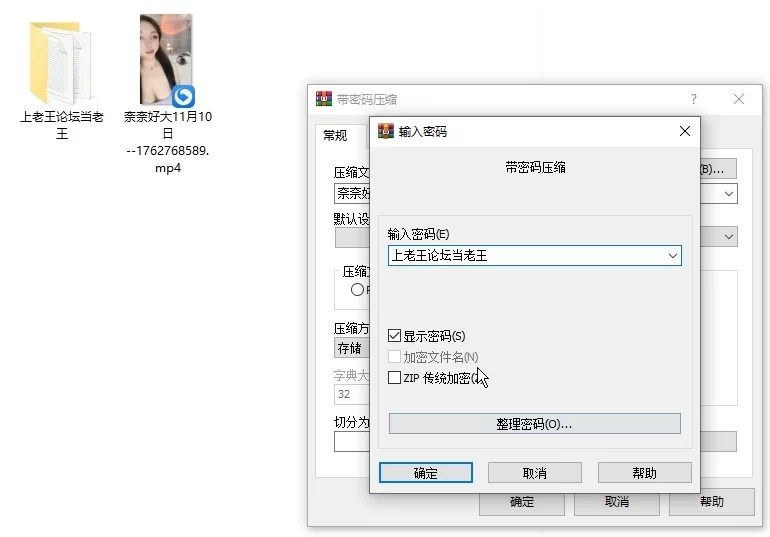This screenshot has height=537, width=770.
Task: Expand the password field dropdown arrow
Action: [x=672, y=256]
